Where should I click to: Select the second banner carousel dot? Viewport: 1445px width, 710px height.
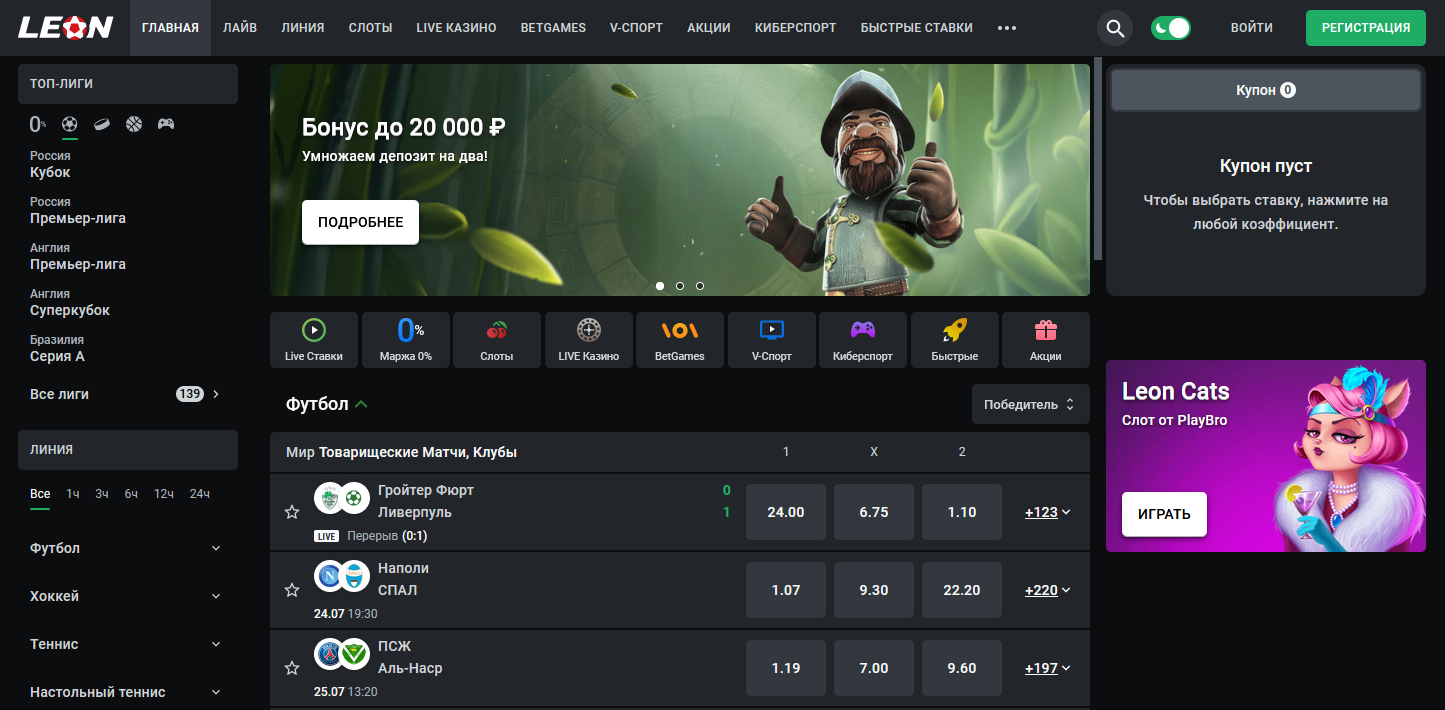(680, 286)
